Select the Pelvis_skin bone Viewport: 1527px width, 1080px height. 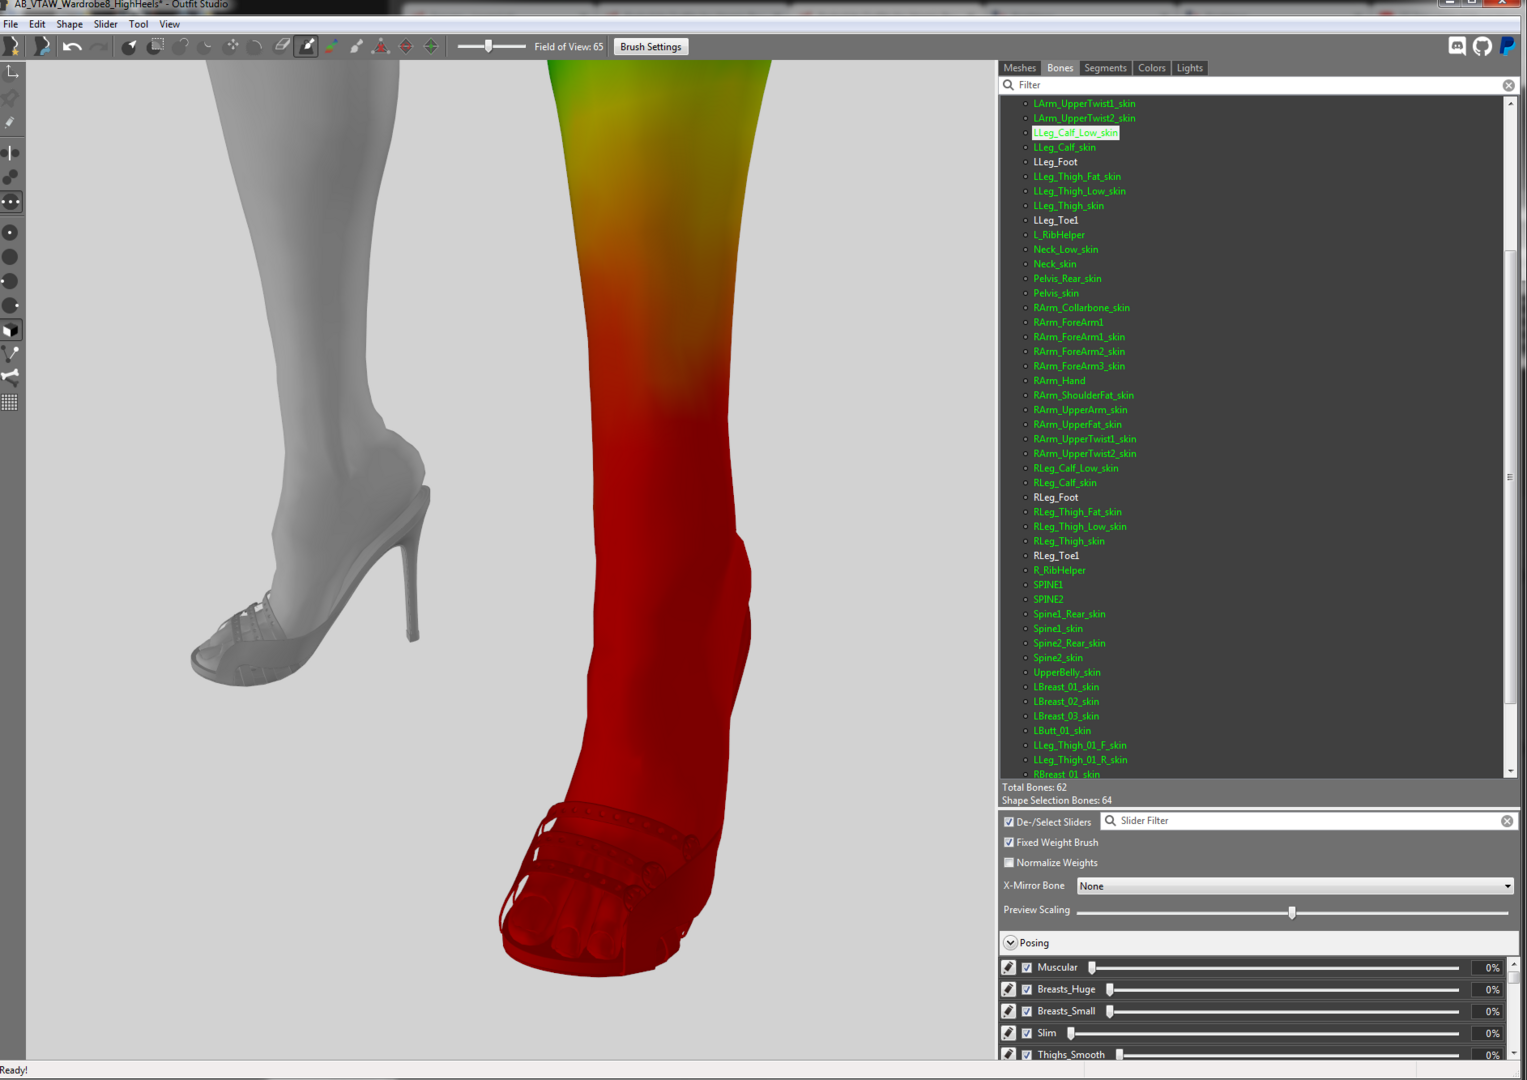[1056, 293]
